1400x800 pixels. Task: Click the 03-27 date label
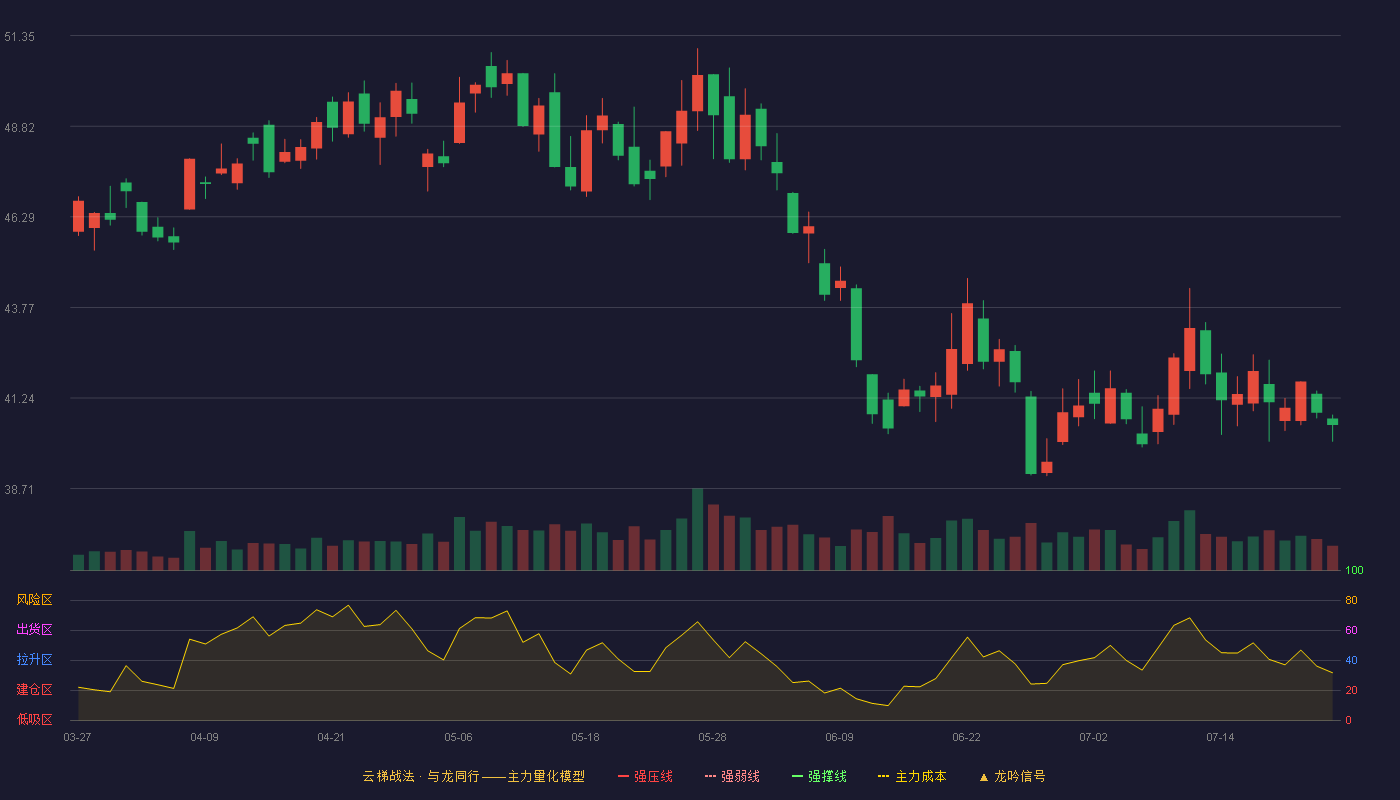pos(77,737)
